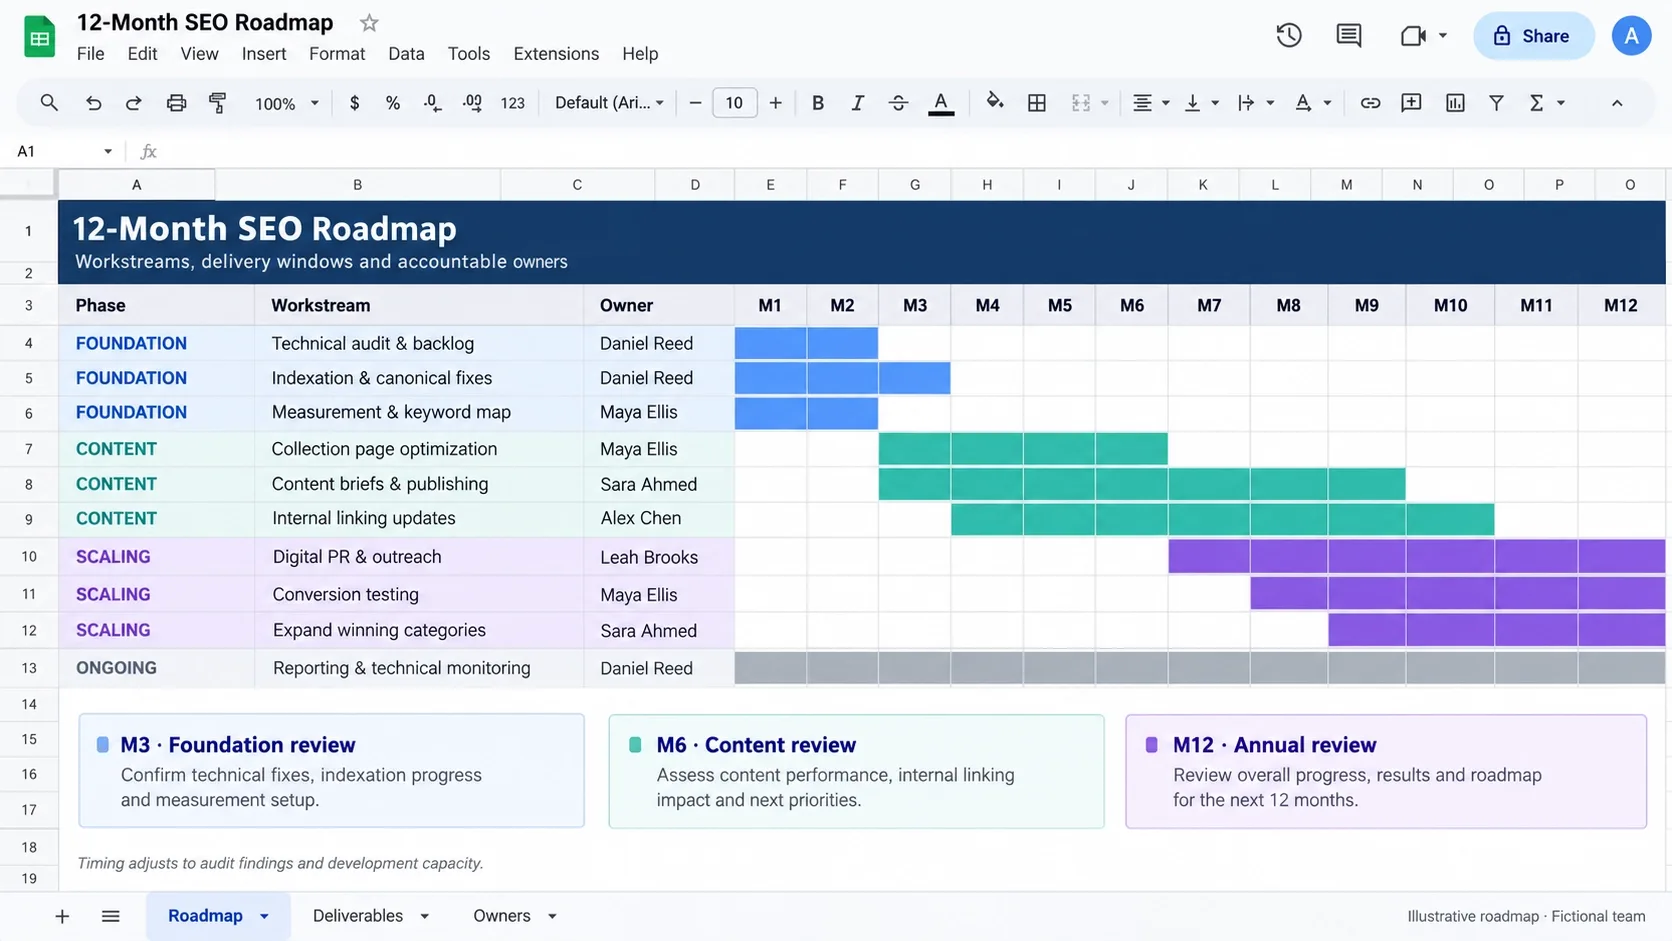Open the comments panel

[1349, 36]
